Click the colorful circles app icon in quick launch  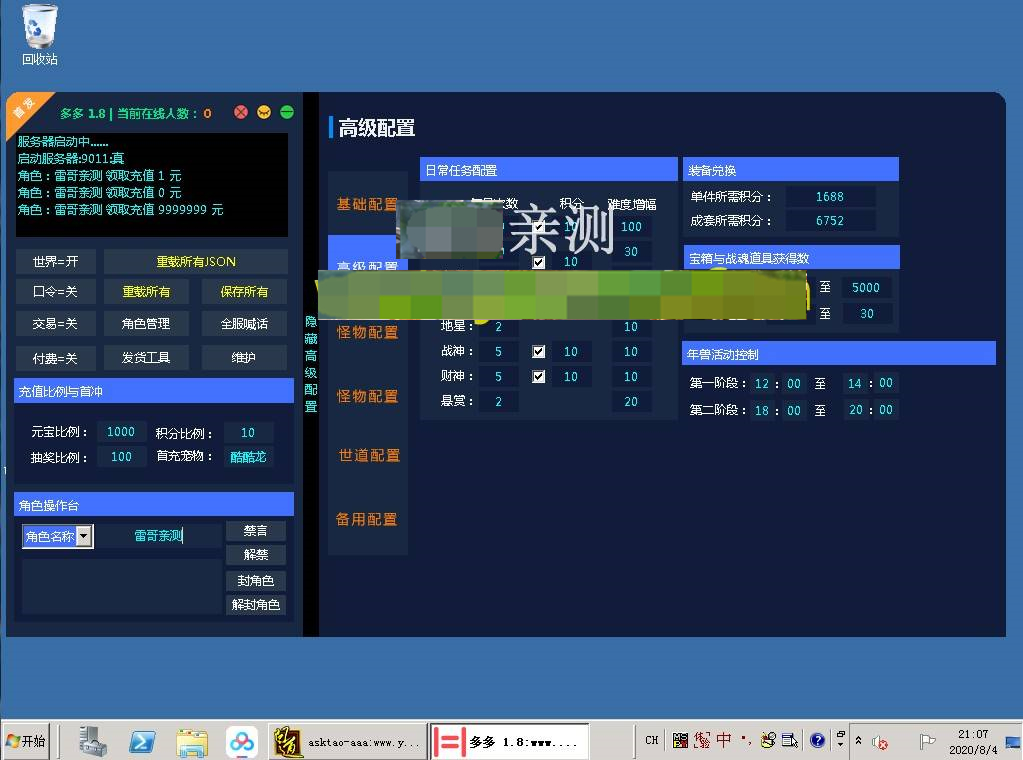[x=241, y=740]
